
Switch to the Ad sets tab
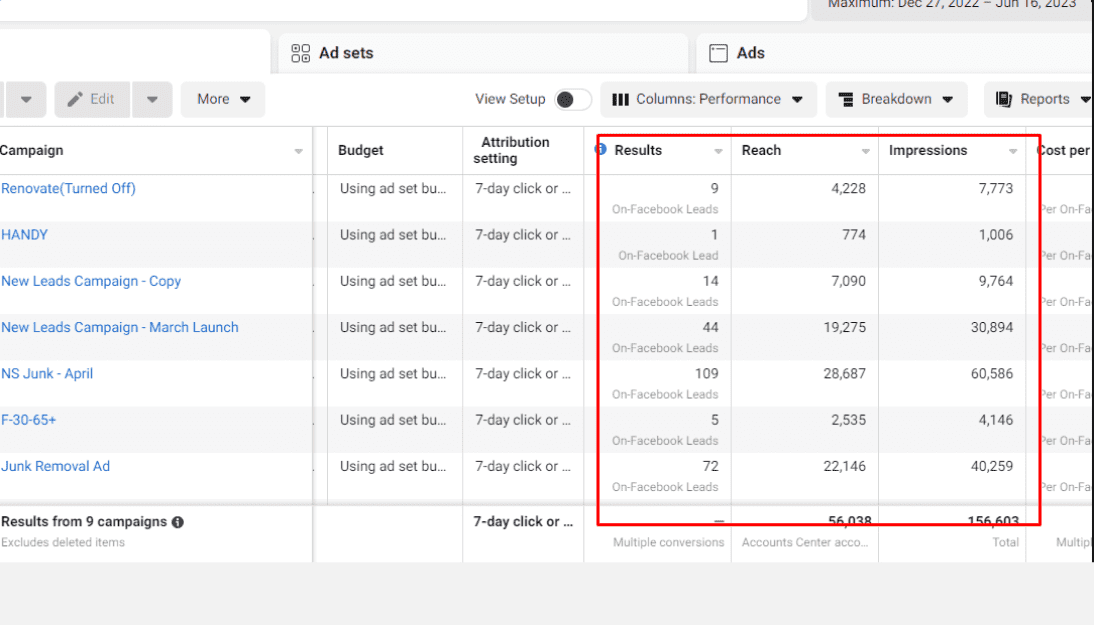pos(346,54)
